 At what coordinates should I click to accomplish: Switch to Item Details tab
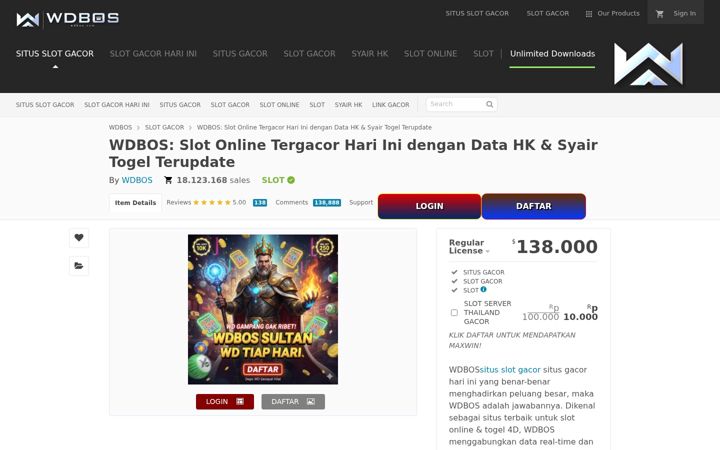(x=135, y=202)
